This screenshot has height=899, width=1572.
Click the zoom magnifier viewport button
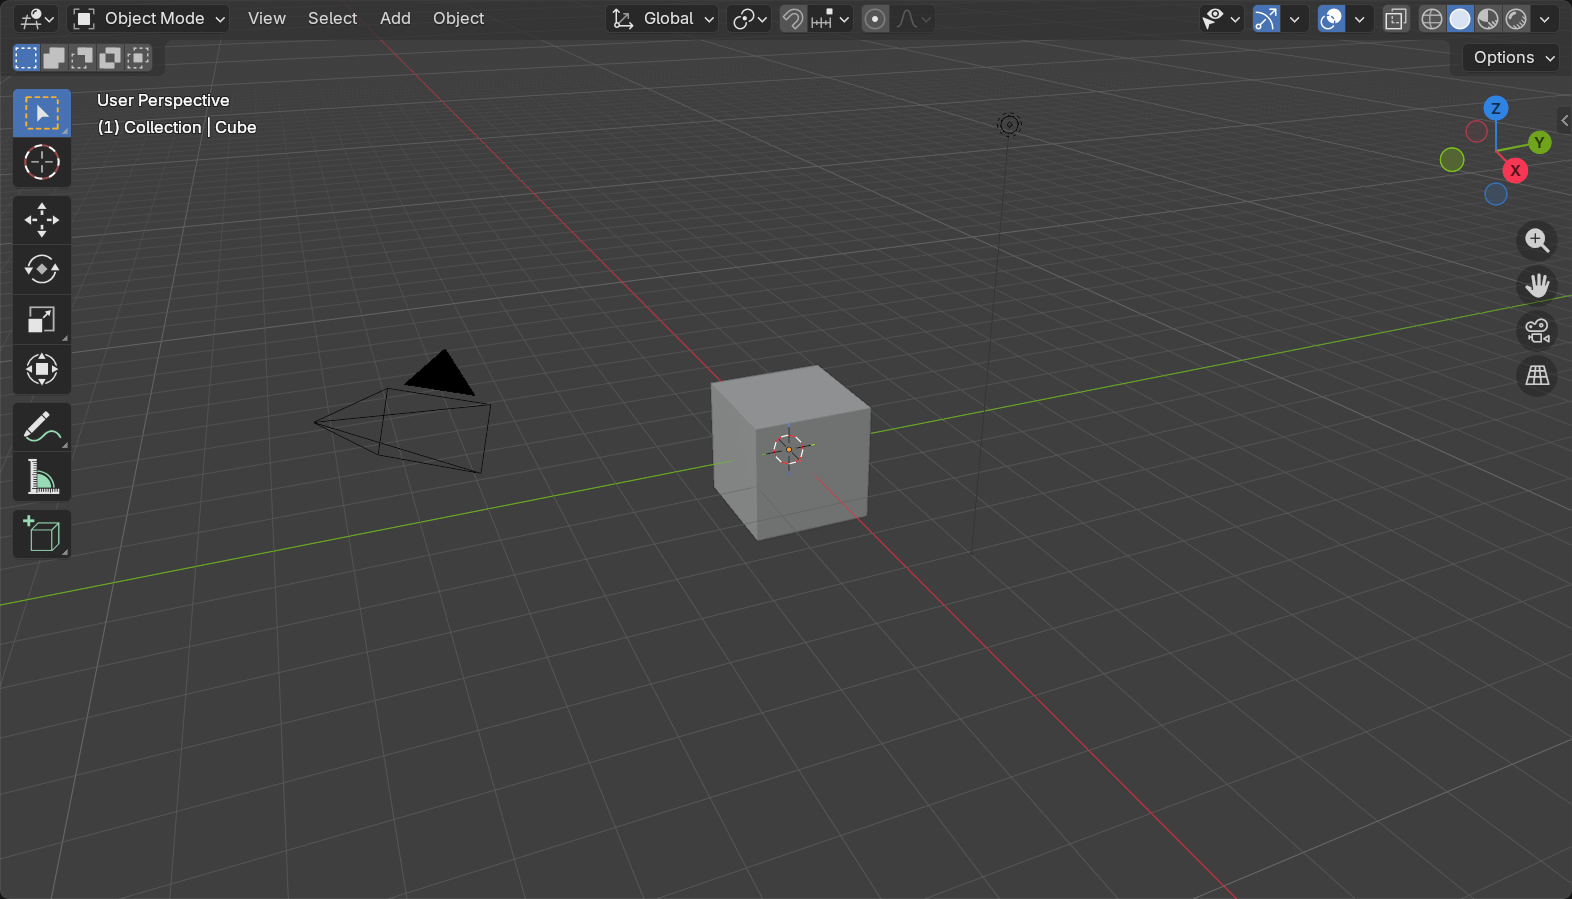click(x=1537, y=240)
